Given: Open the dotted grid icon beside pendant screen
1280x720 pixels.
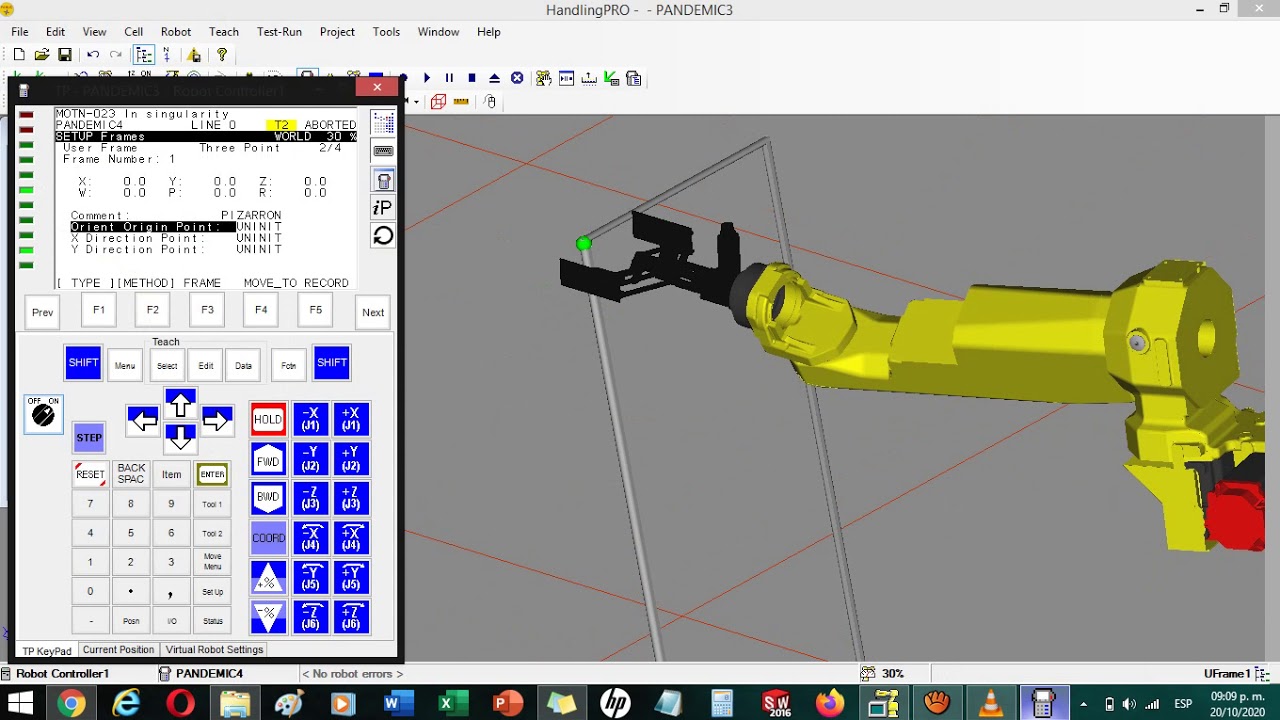Looking at the screenshot, I should (x=383, y=122).
